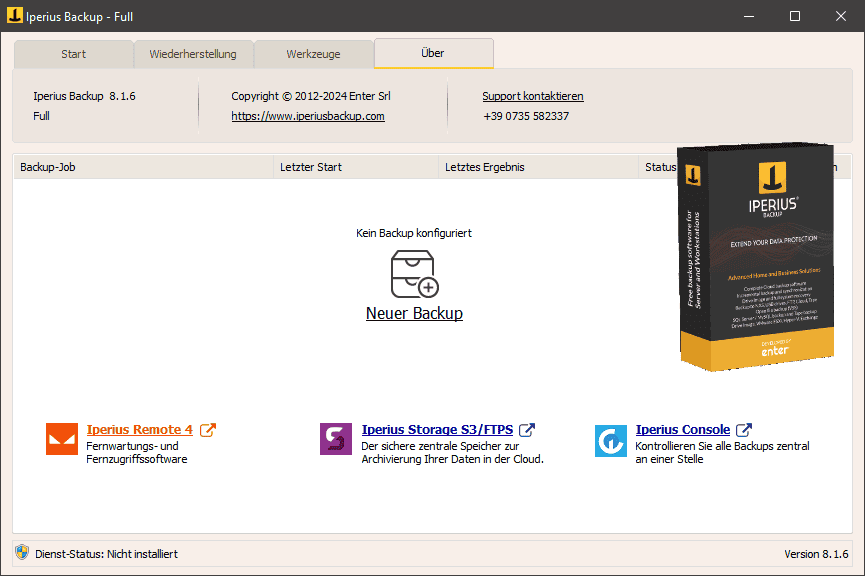
Task: Click the phone number +39 0735 582337
Action: (x=526, y=116)
